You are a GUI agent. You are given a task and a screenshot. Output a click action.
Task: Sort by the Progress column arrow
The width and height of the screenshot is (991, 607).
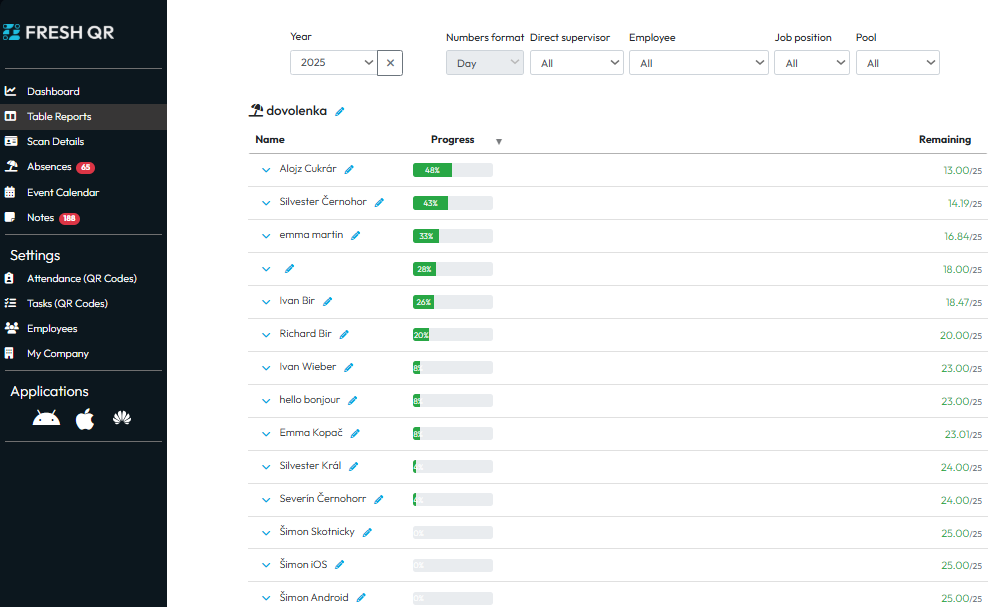click(499, 141)
